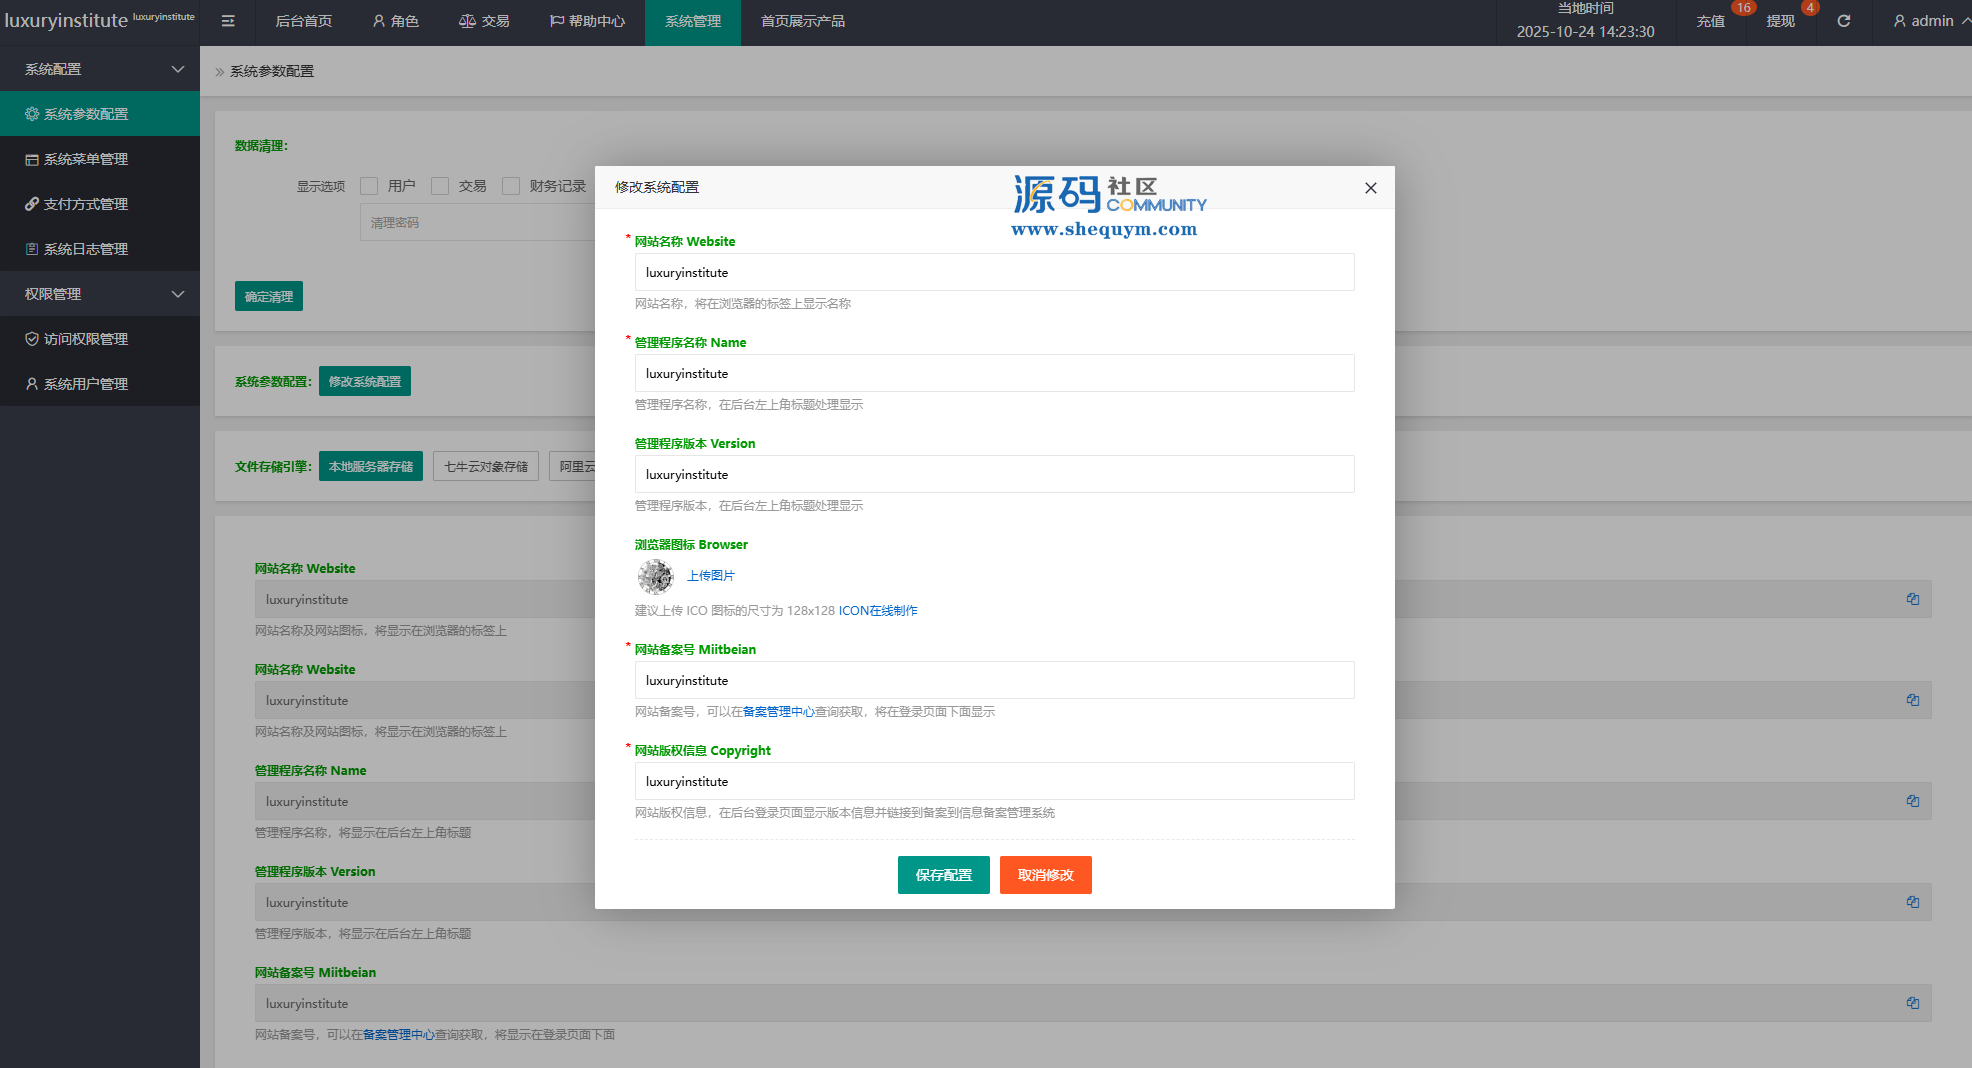Switch to the 帮助中心 top menu
1972x1068 pixels.
[587, 21]
